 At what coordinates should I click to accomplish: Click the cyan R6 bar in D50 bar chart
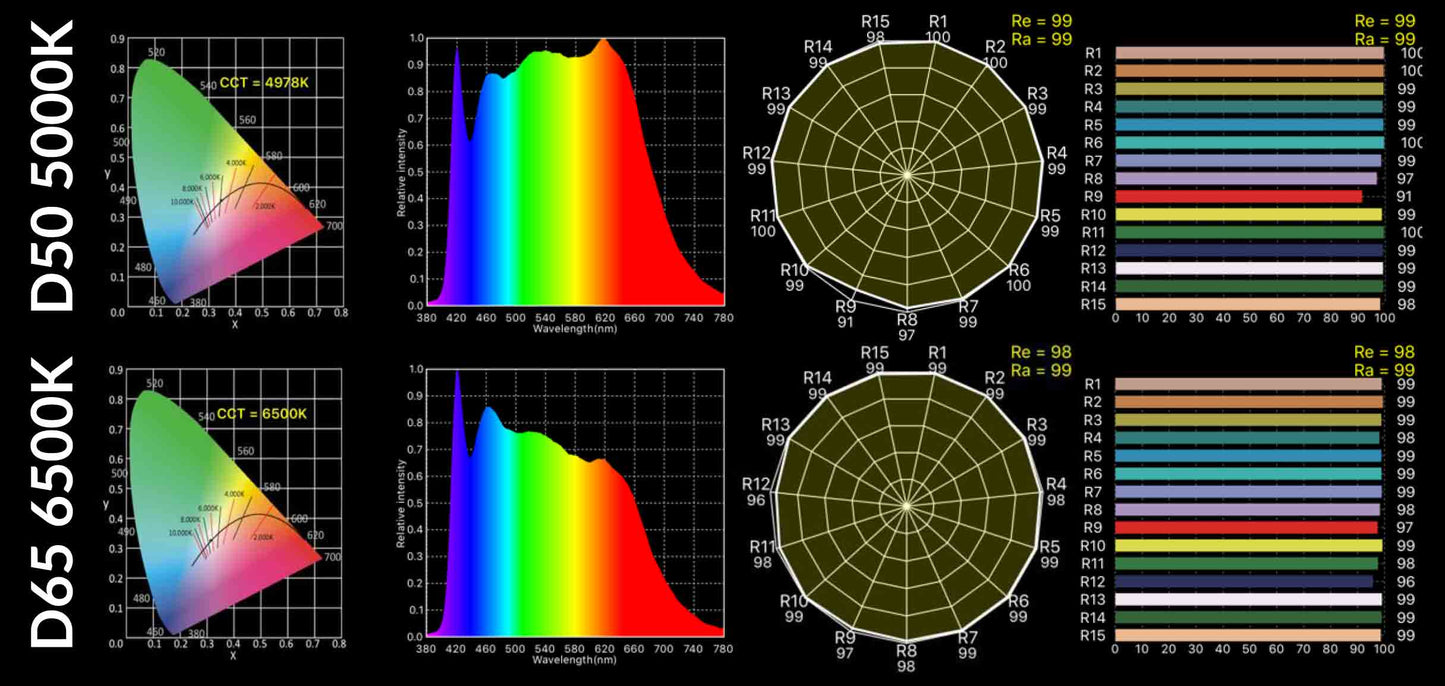[1248, 143]
